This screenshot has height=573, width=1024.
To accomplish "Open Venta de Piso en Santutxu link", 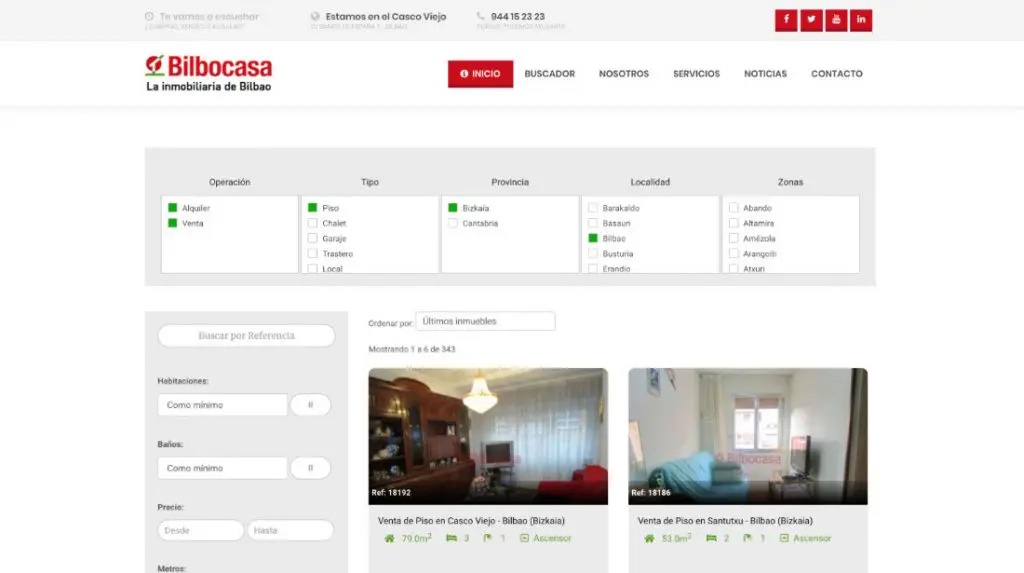I will 725,521.
